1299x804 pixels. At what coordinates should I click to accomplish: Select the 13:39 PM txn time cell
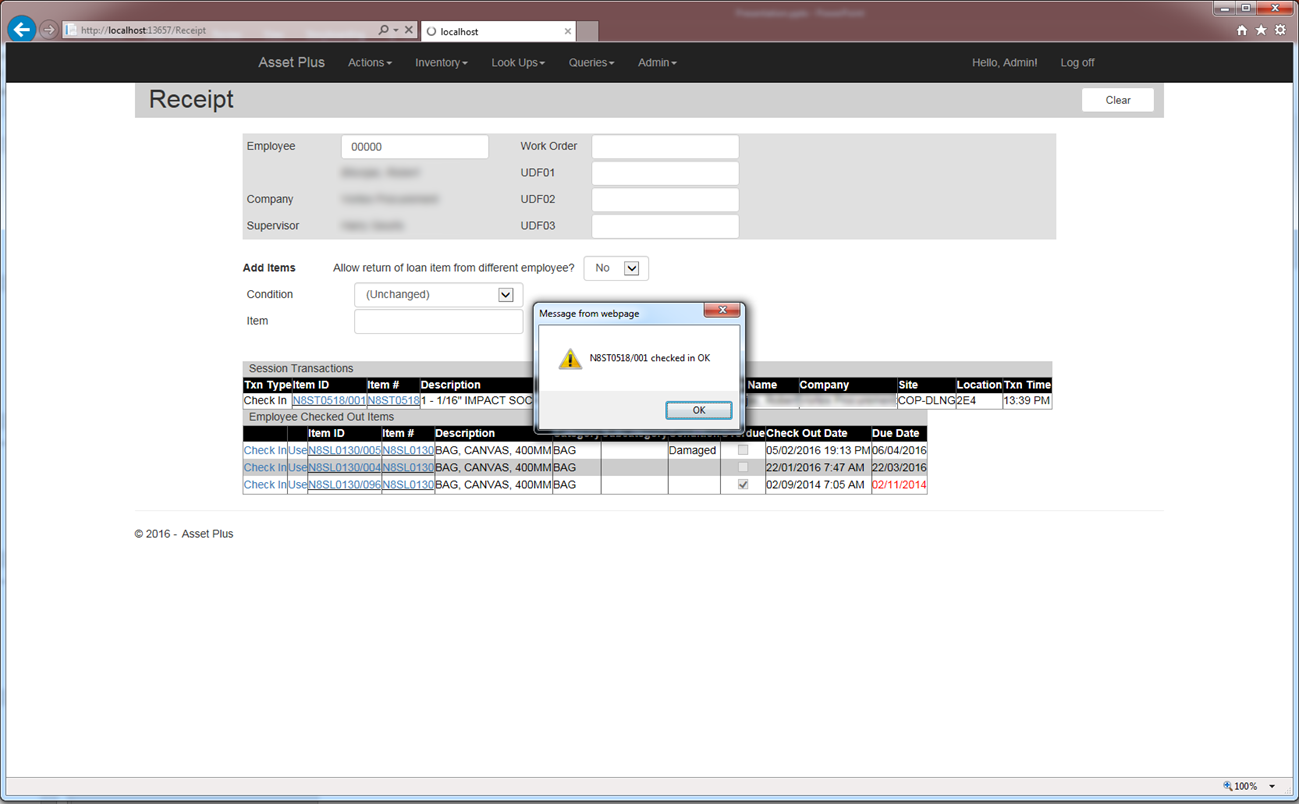[x=1027, y=400]
